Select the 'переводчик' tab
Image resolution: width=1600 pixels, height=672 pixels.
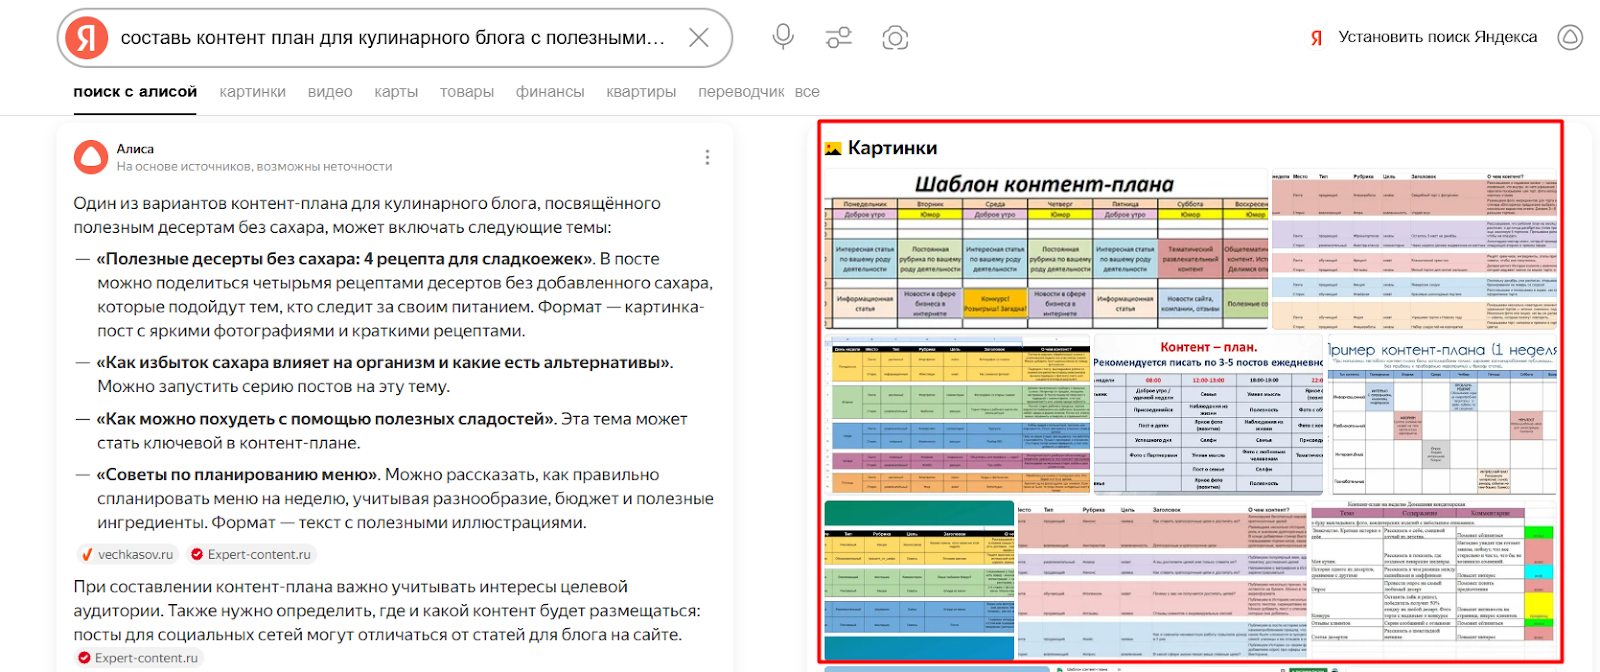point(741,92)
